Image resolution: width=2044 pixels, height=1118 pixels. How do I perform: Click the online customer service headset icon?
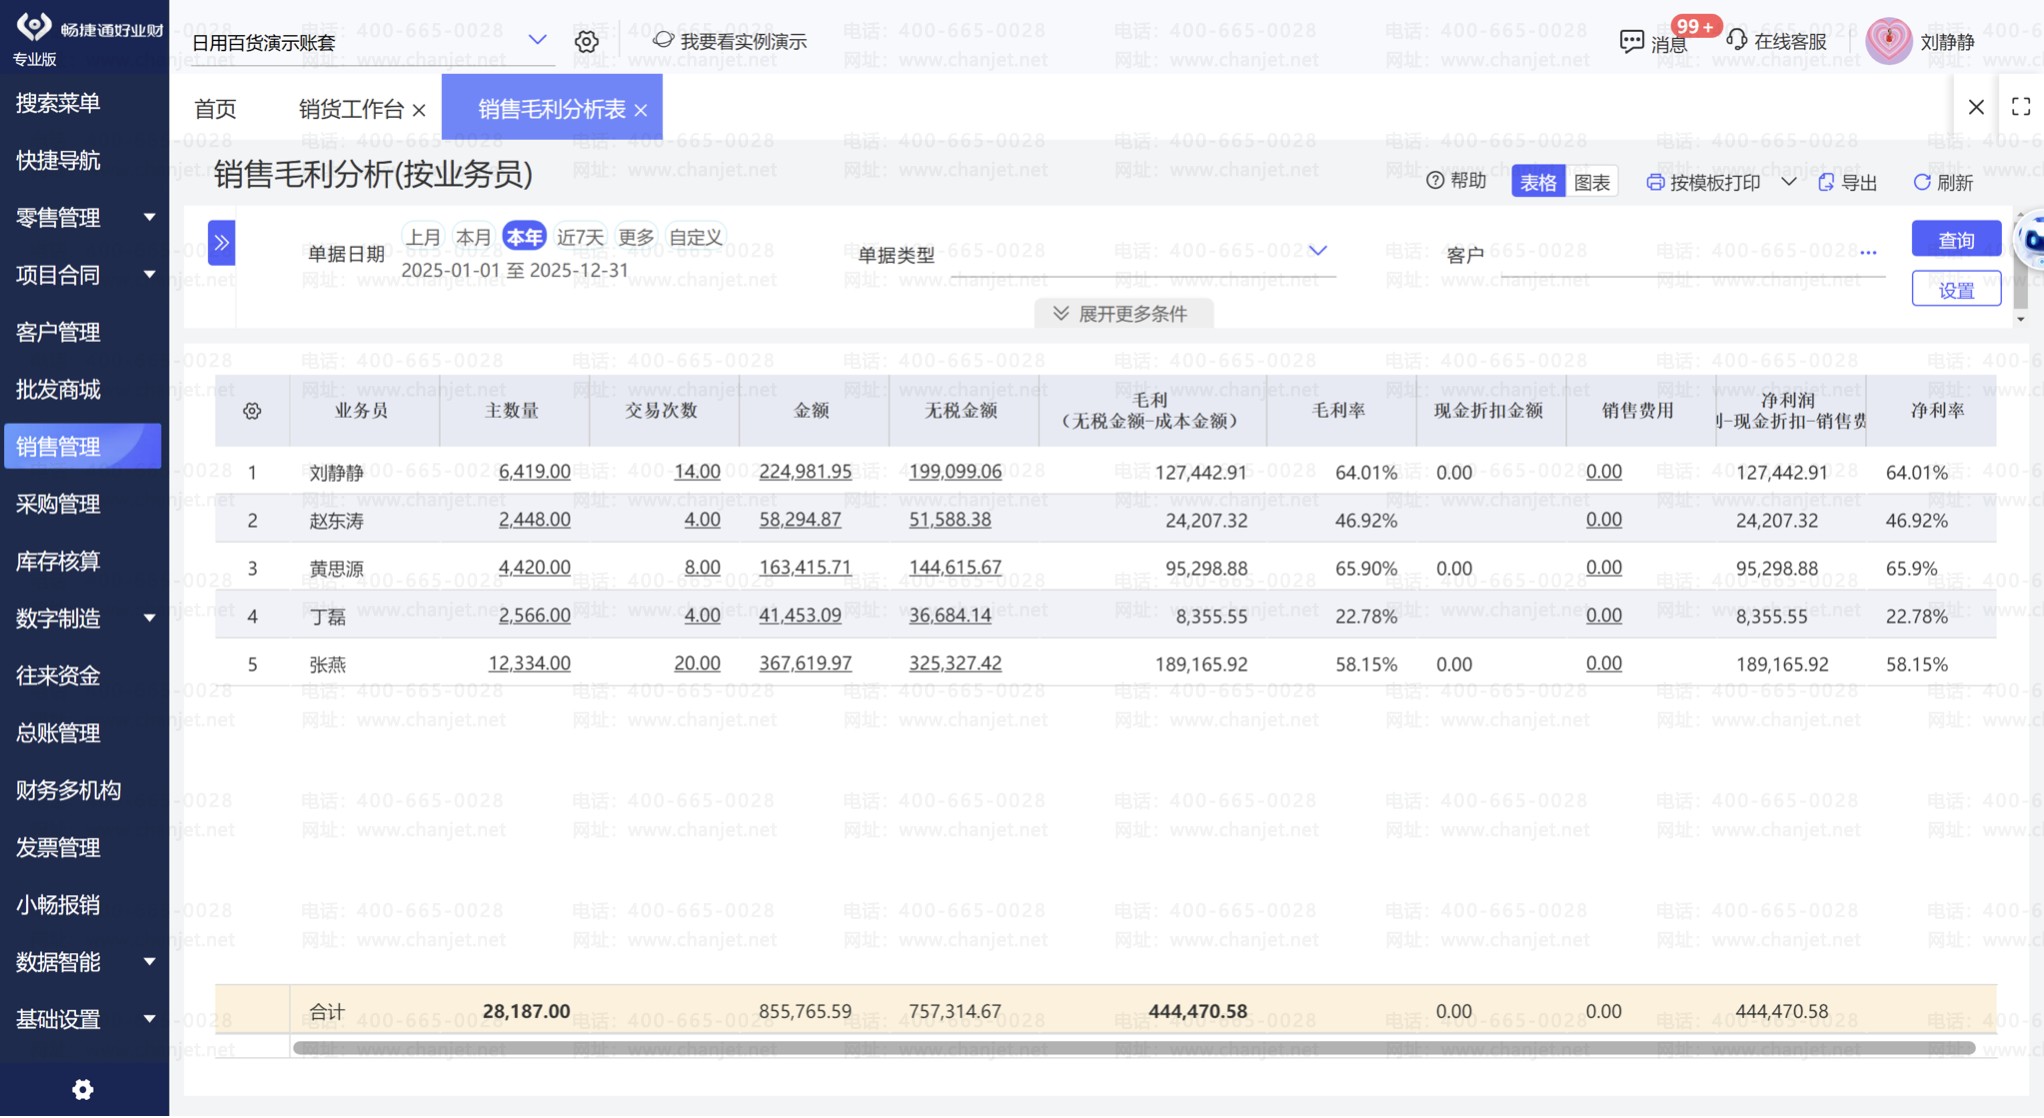point(1737,41)
